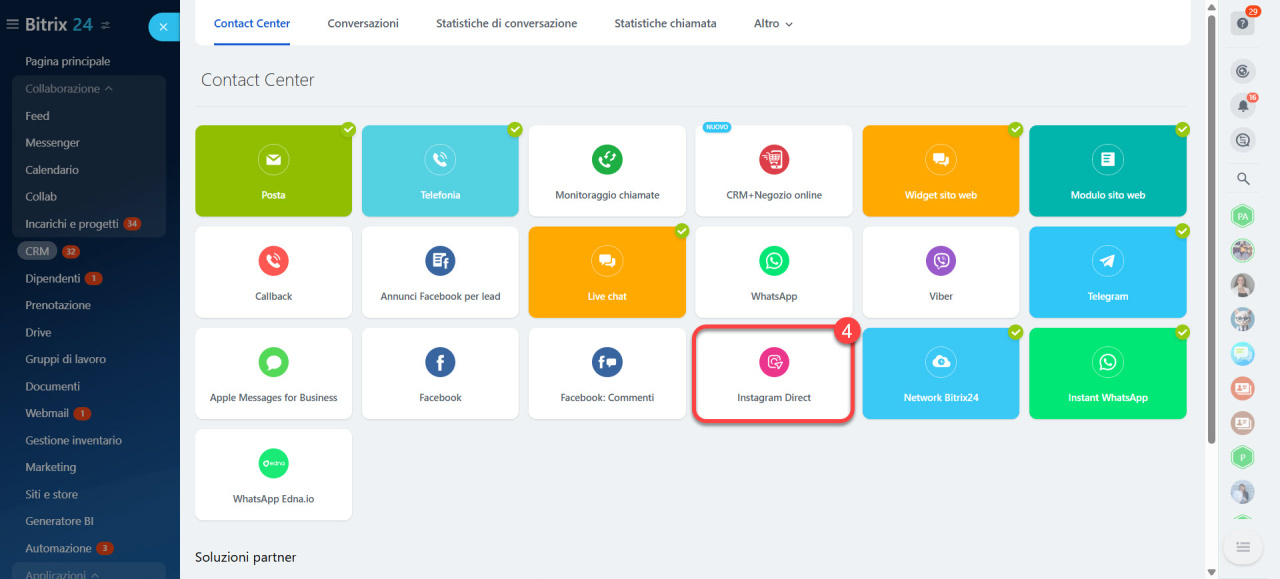Open Apple Messages for Business card
This screenshot has width=1280, height=579.
(x=273, y=373)
